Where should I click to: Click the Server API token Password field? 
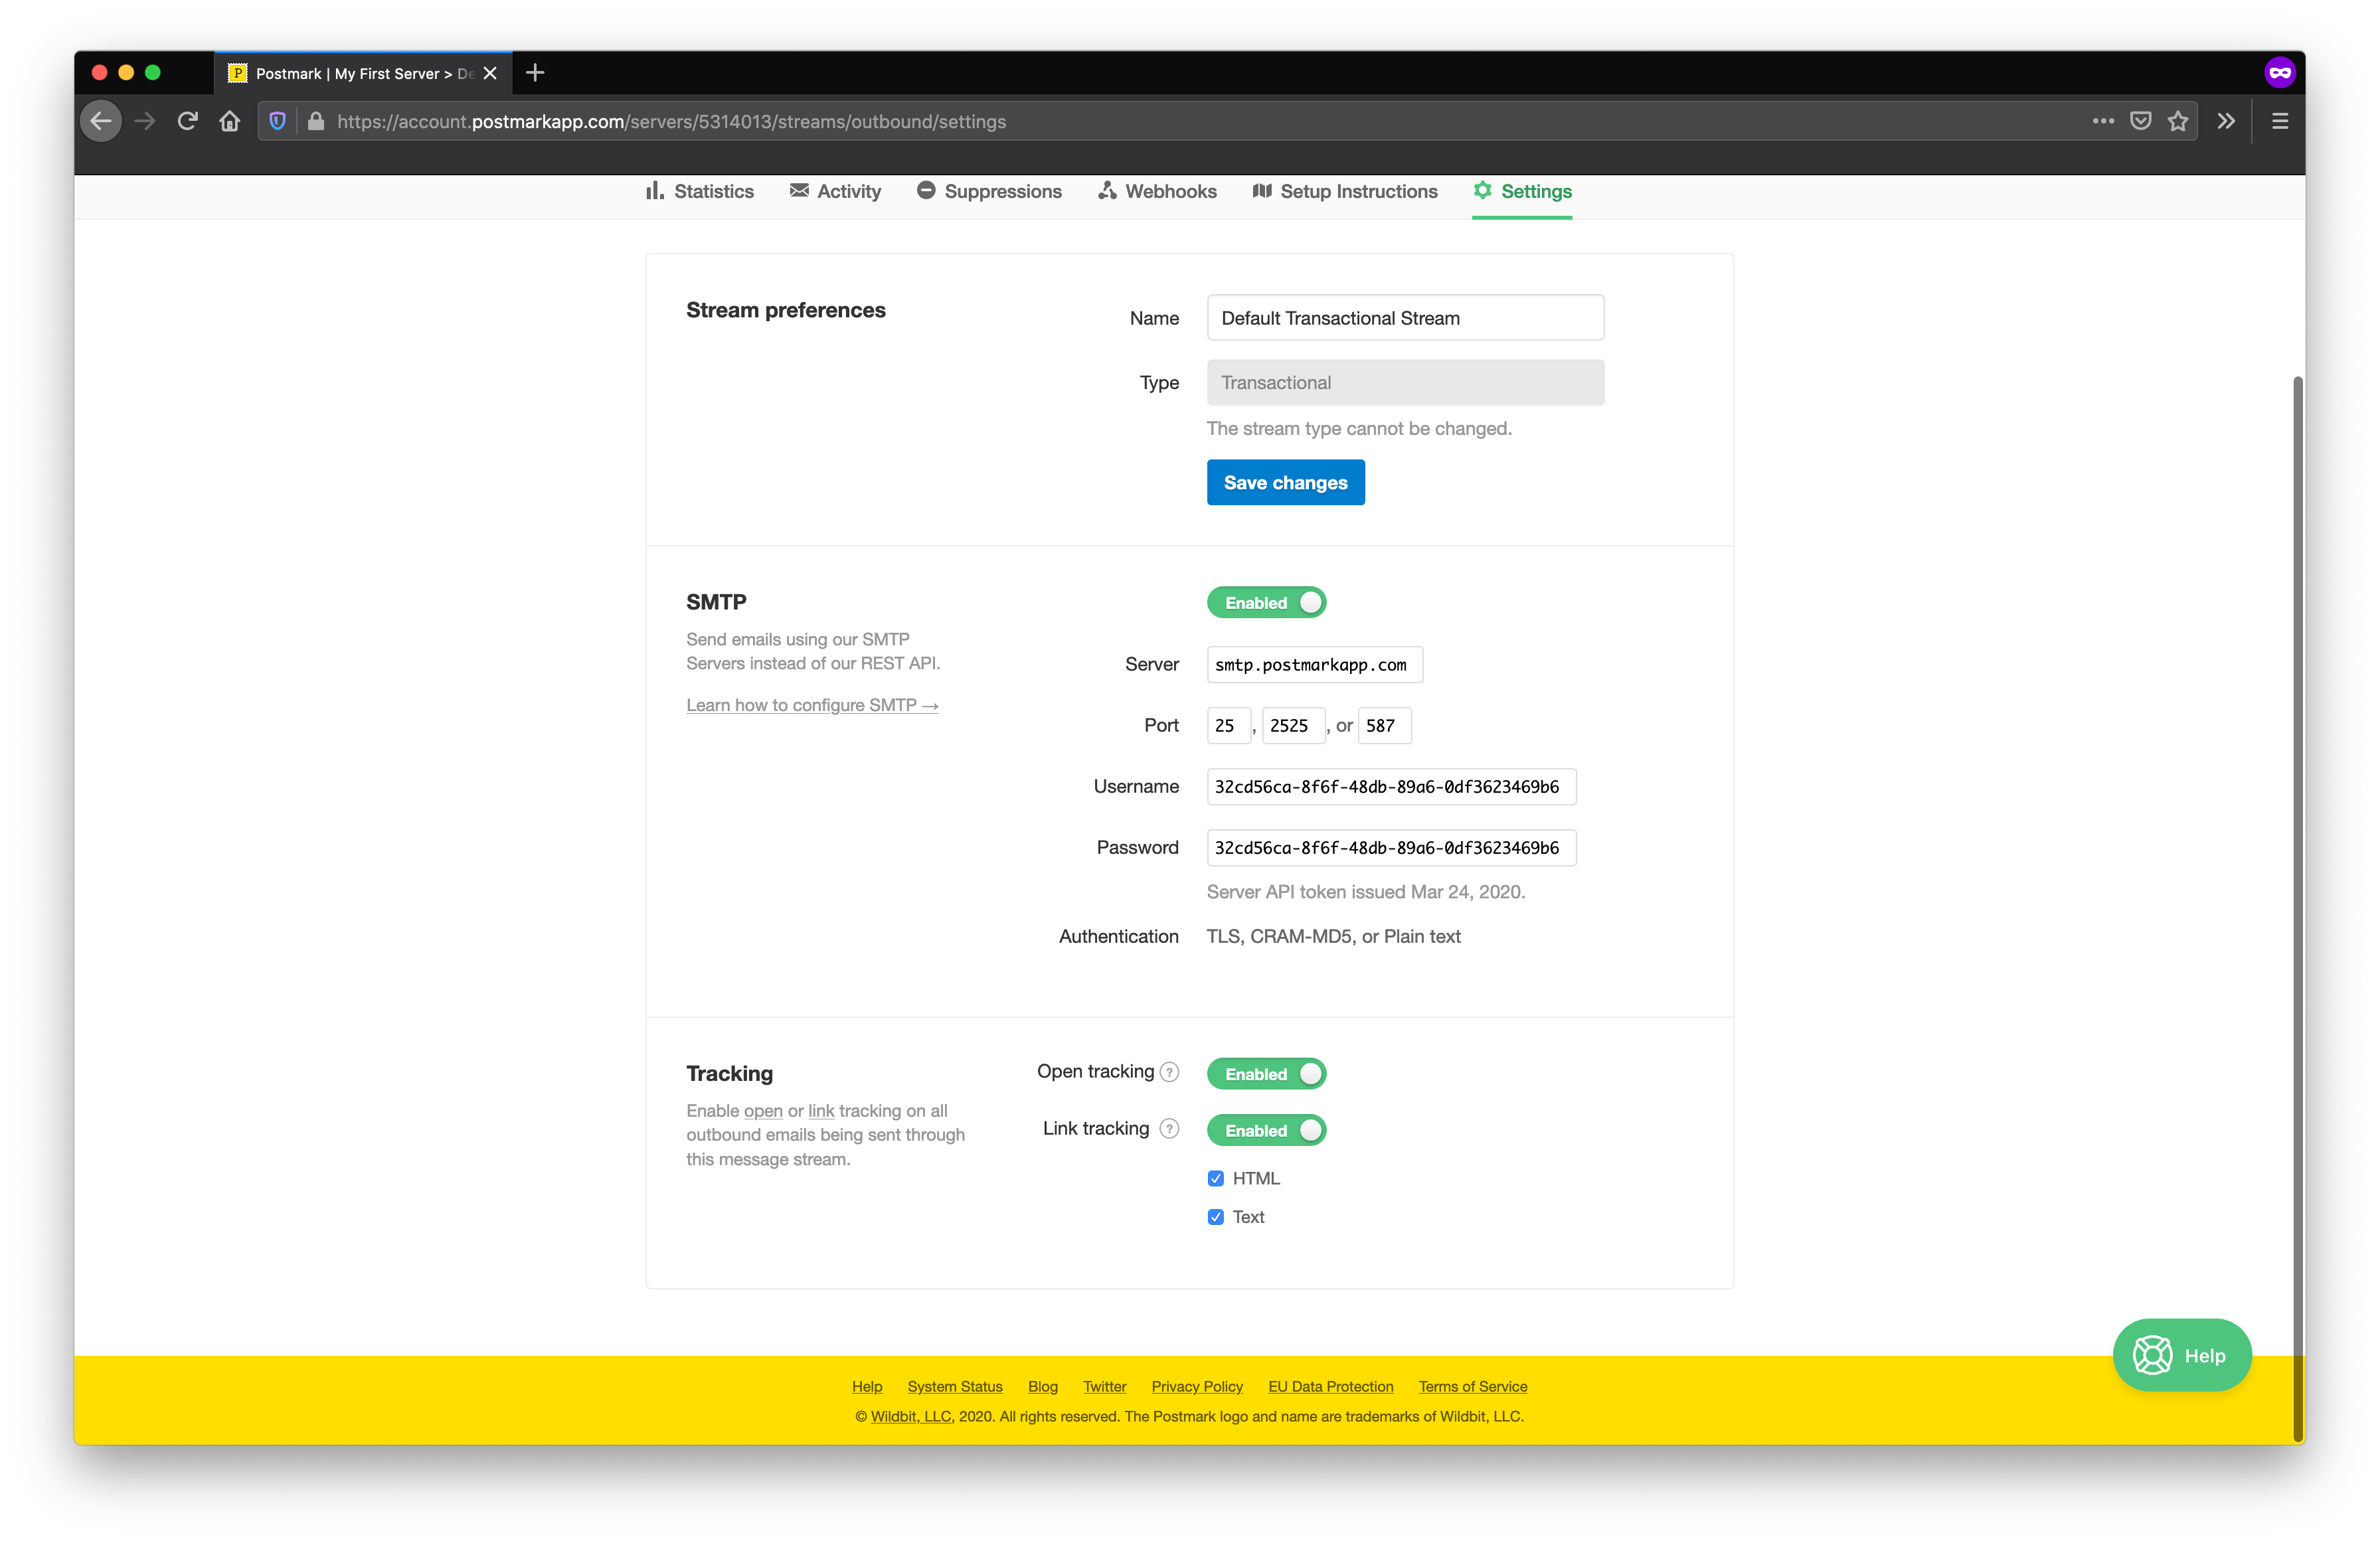1388,848
